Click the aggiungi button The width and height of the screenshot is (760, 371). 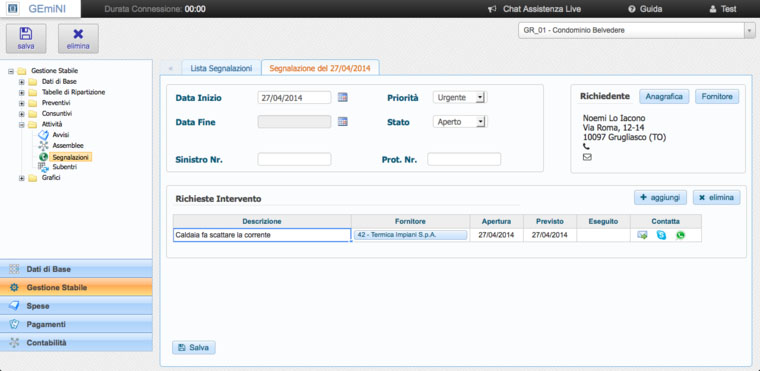660,197
